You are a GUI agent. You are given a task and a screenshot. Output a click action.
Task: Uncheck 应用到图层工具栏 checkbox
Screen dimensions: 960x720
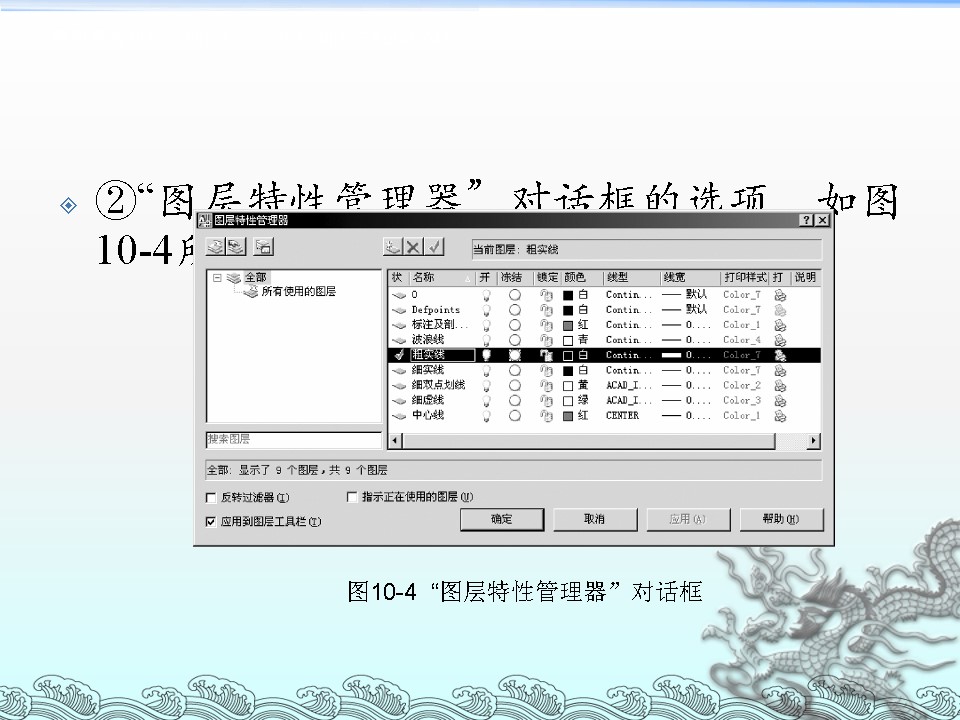(x=211, y=521)
